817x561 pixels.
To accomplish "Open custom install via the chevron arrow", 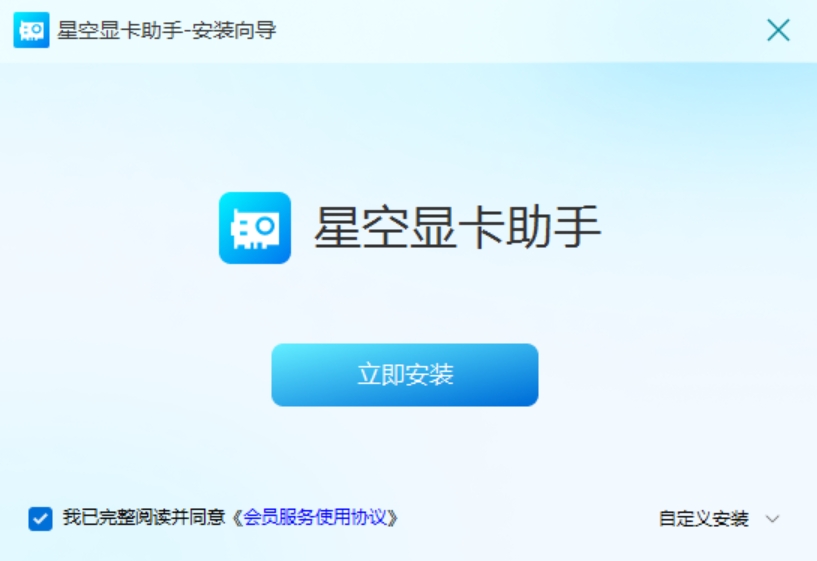I will tap(772, 519).
